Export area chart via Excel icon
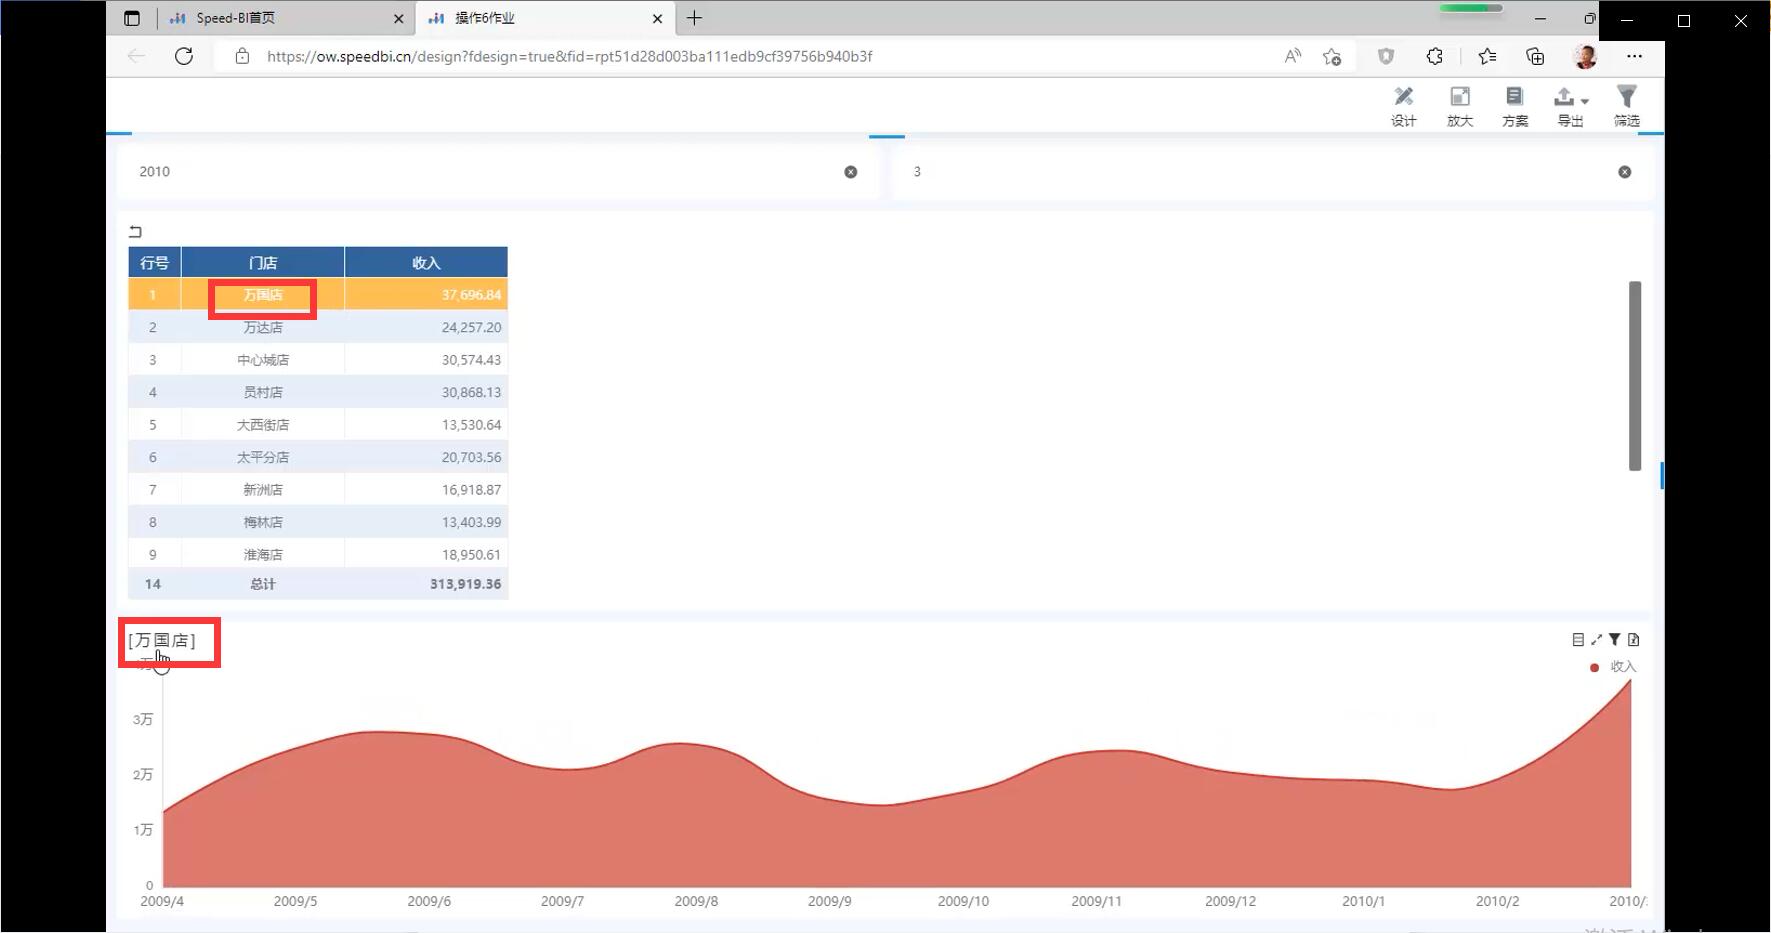The width and height of the screenshot is (1771, 933). click(x=1633, y=640)
